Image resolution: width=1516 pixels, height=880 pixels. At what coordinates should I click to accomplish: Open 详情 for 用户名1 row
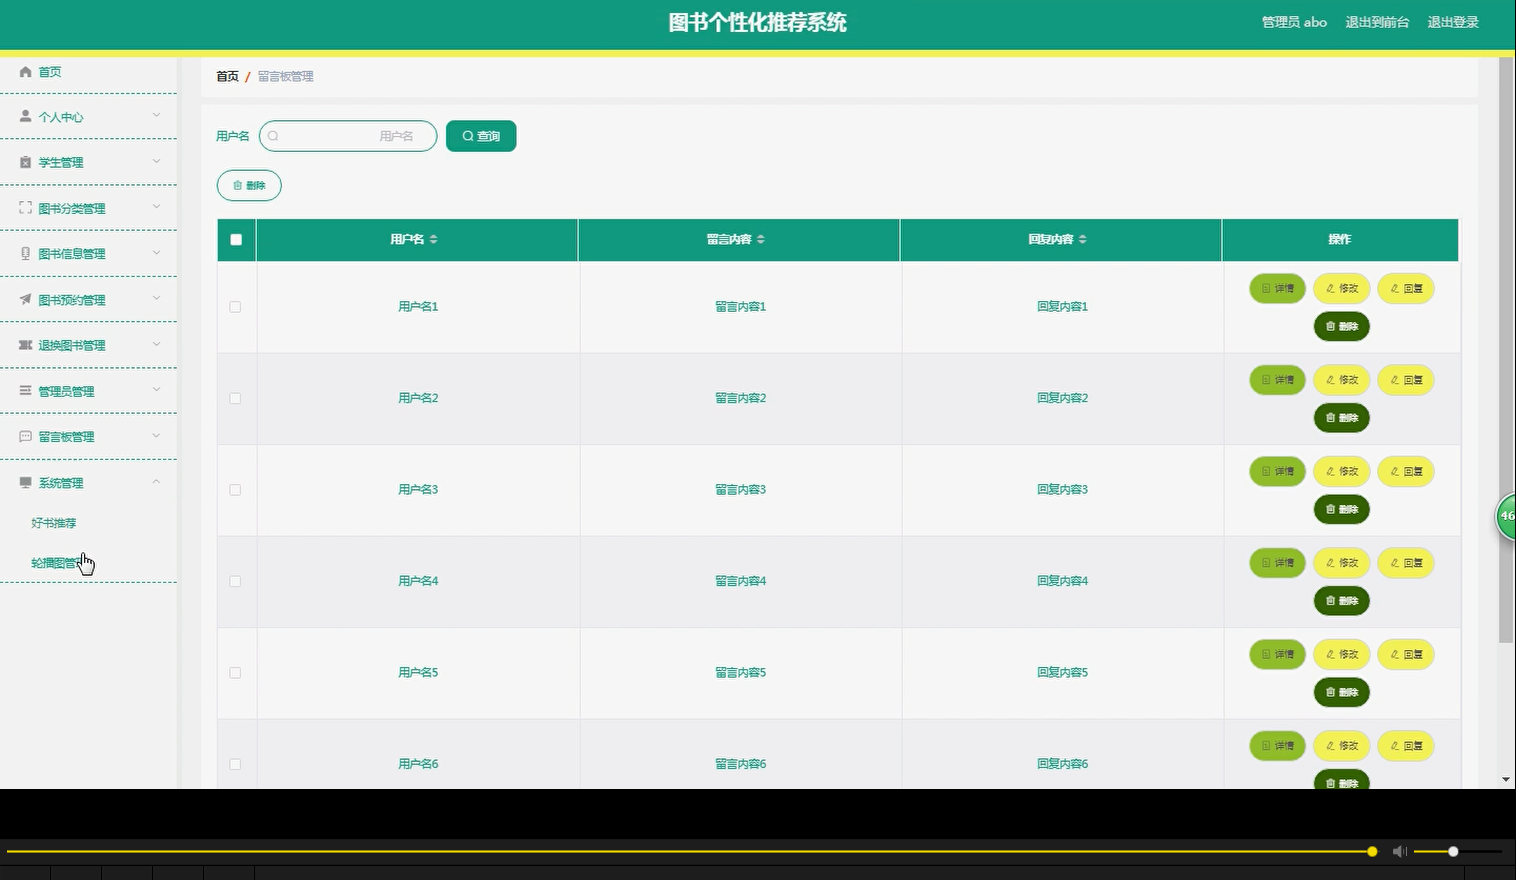click(x=1277, y=288)
